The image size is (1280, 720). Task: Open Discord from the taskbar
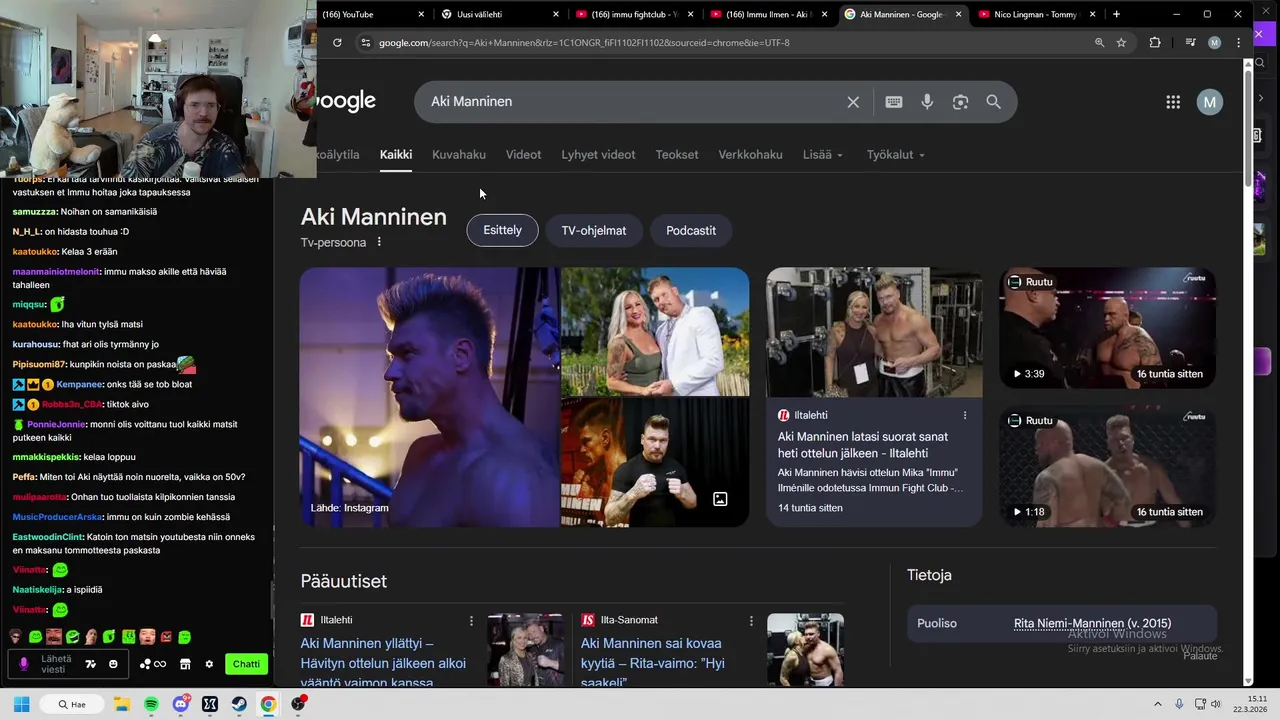tap(181, 704)
